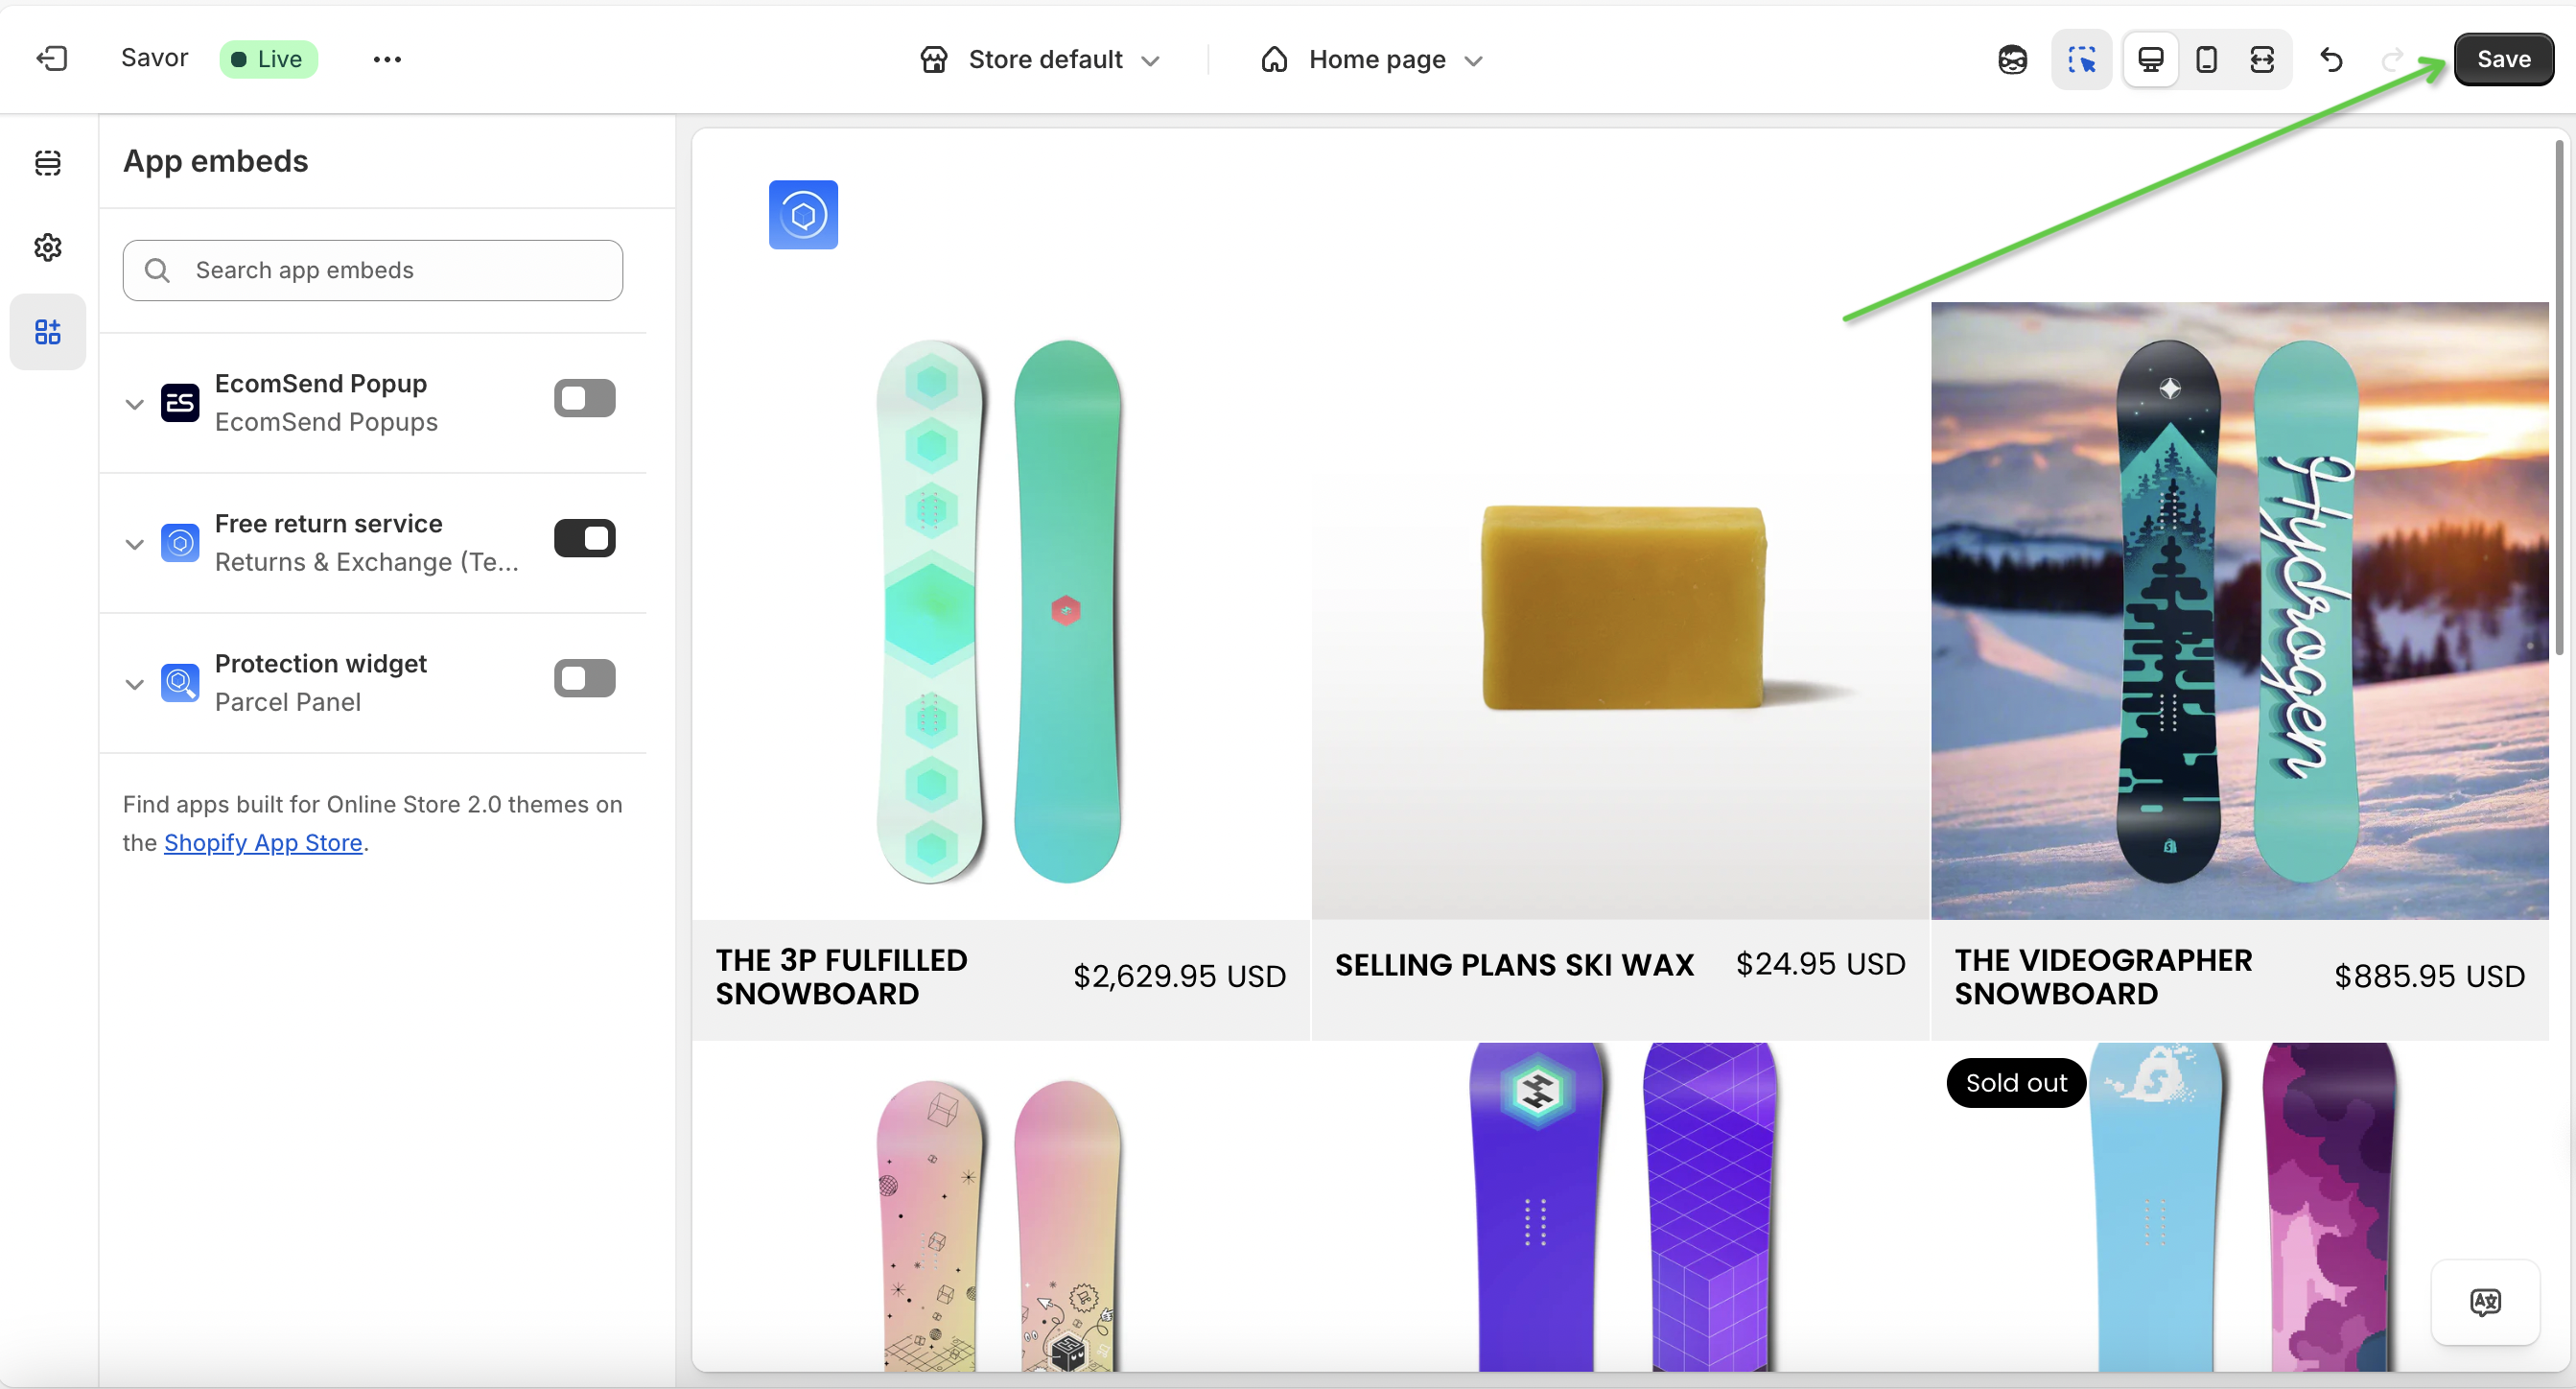Expand the Protection widget chevron

[x=135, y=684]
